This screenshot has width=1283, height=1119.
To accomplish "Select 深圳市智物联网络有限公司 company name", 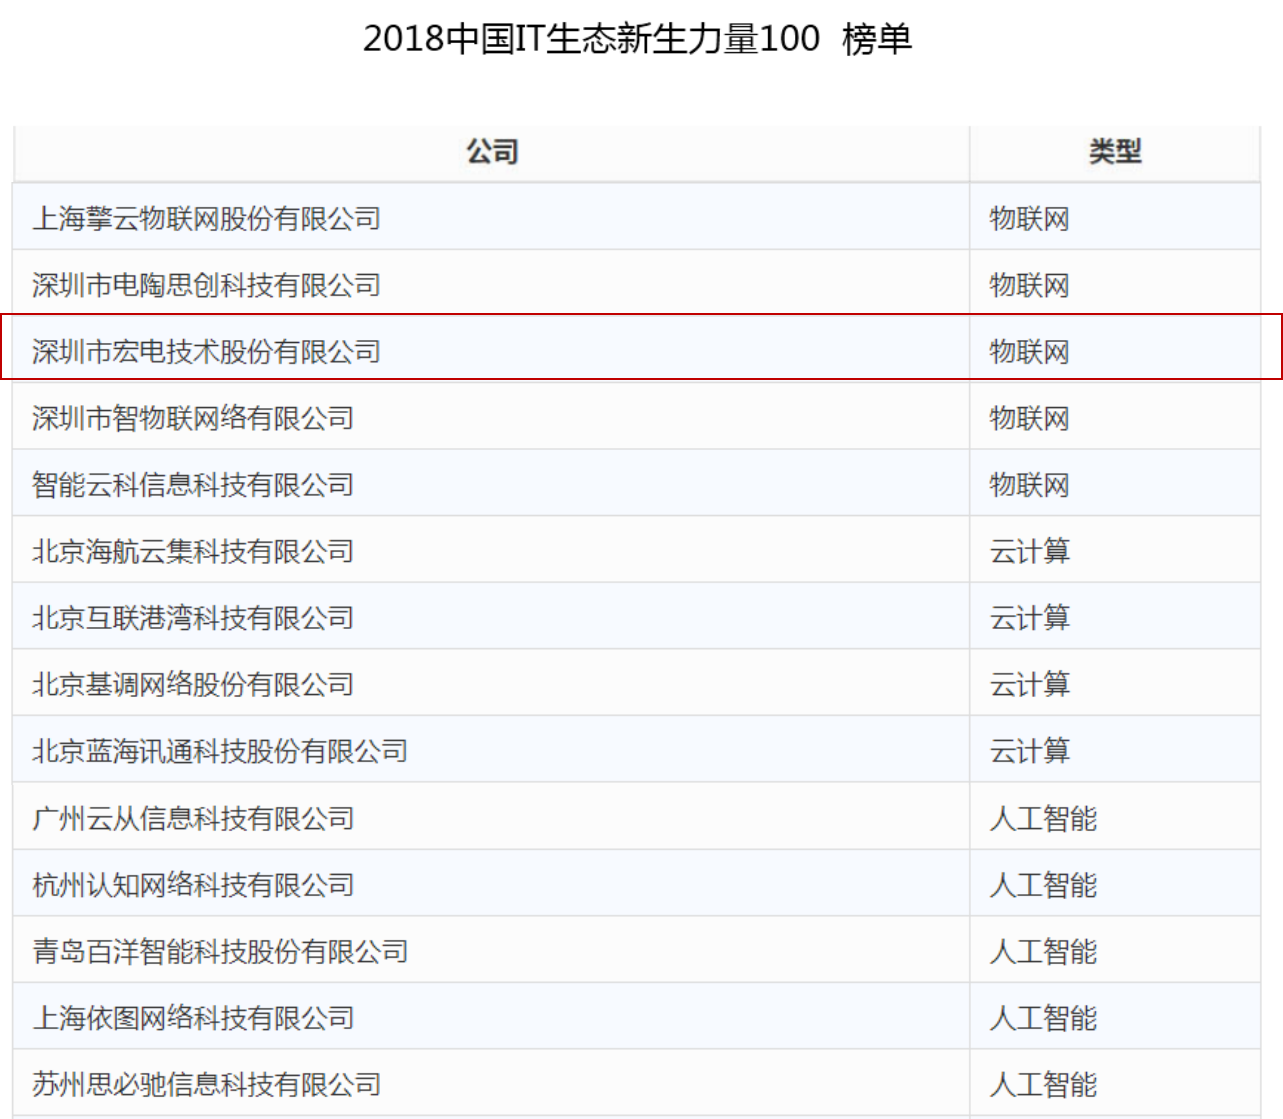I will (193, 418).
